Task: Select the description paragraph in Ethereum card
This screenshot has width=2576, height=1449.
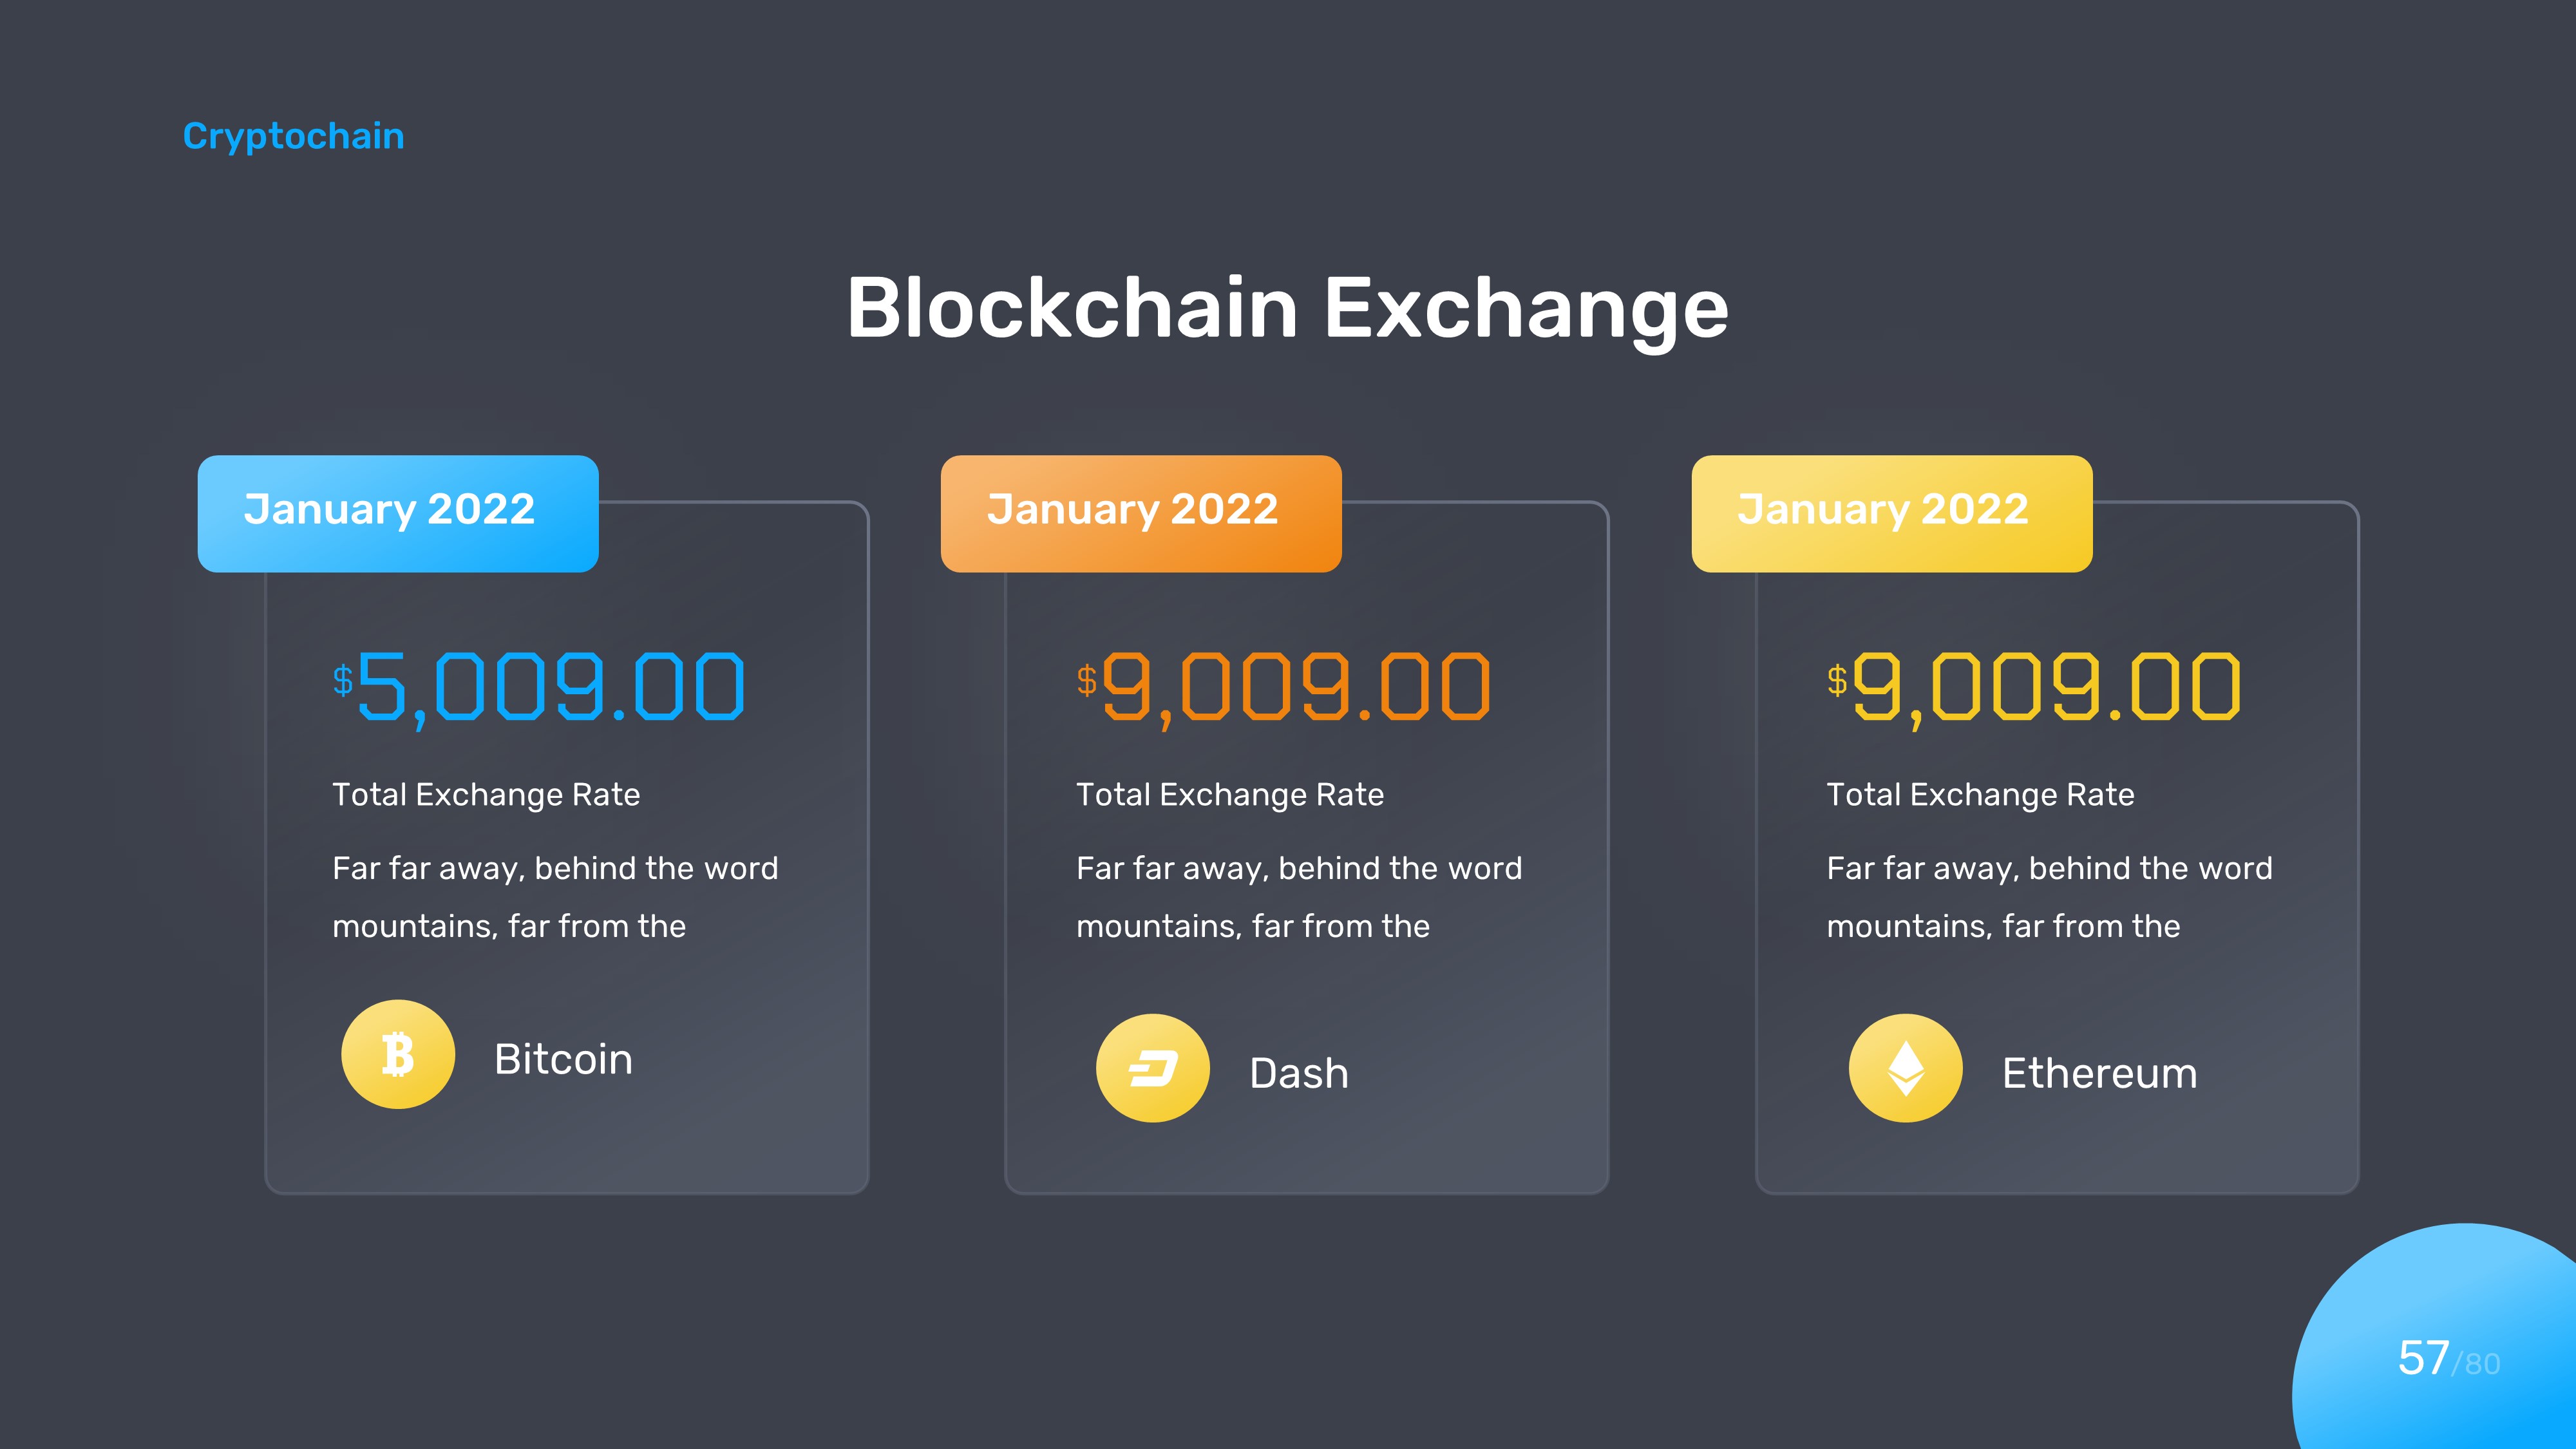Action: [2049, 897]
